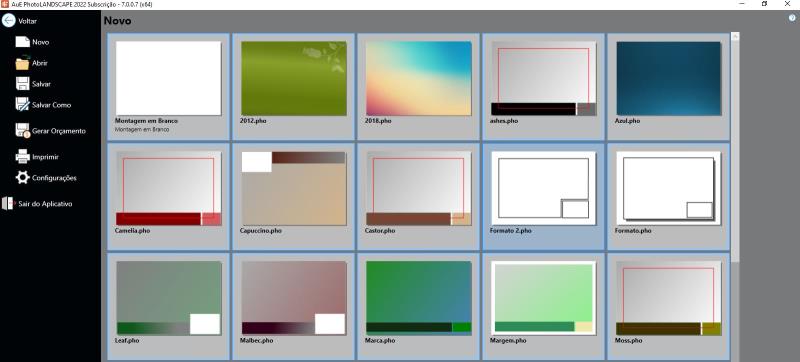
Task: Click the Sair do Aplicativo exit icon
Action: tap(9, 203)
